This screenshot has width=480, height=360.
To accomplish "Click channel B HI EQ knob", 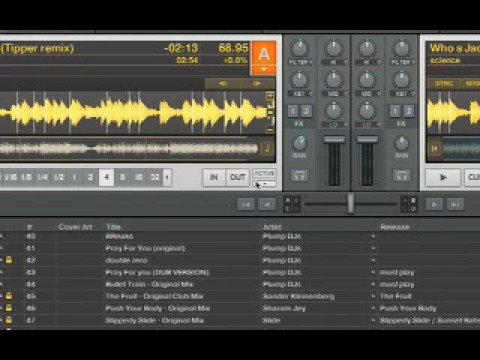I will tap(367, 49).
